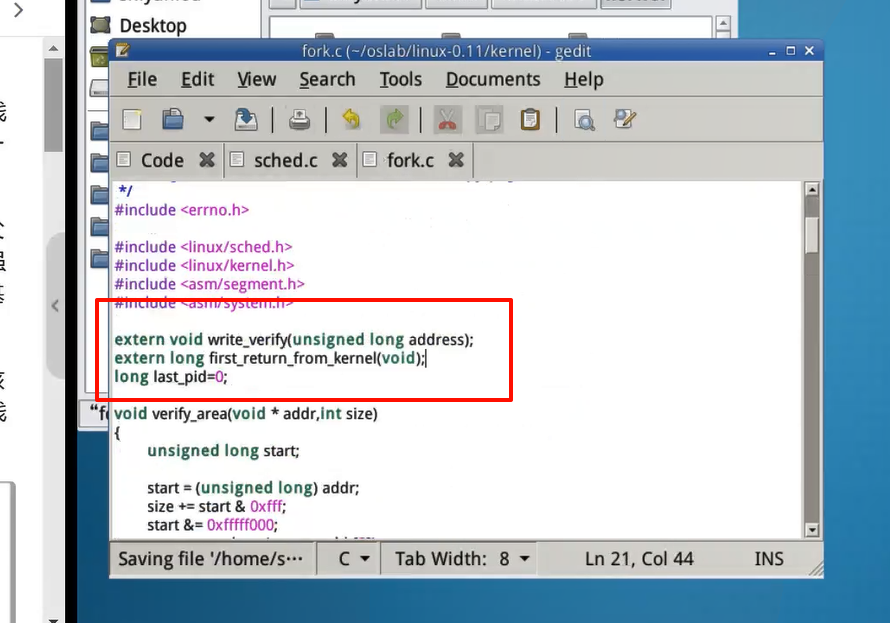The height and width of the screenshot is (623, 890).
Task: Click the Redo arrow icon
Action: [x=395, y=120]
